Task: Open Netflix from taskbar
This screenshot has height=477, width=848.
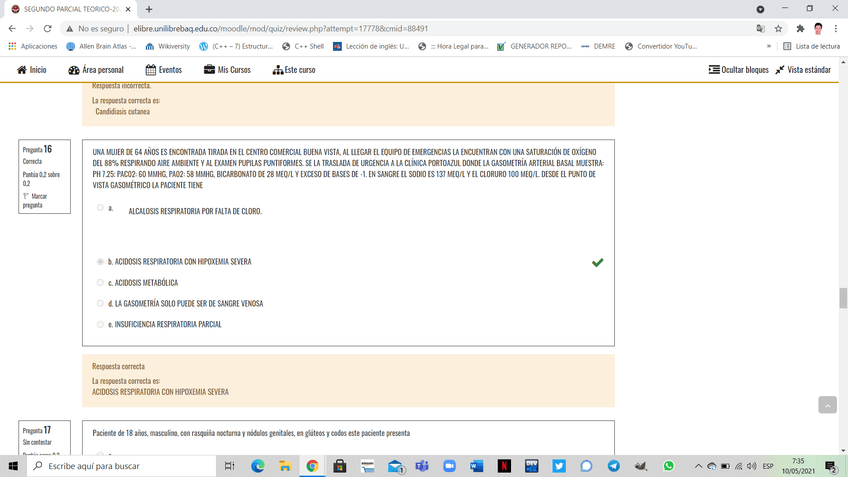Action: point(504,466)
